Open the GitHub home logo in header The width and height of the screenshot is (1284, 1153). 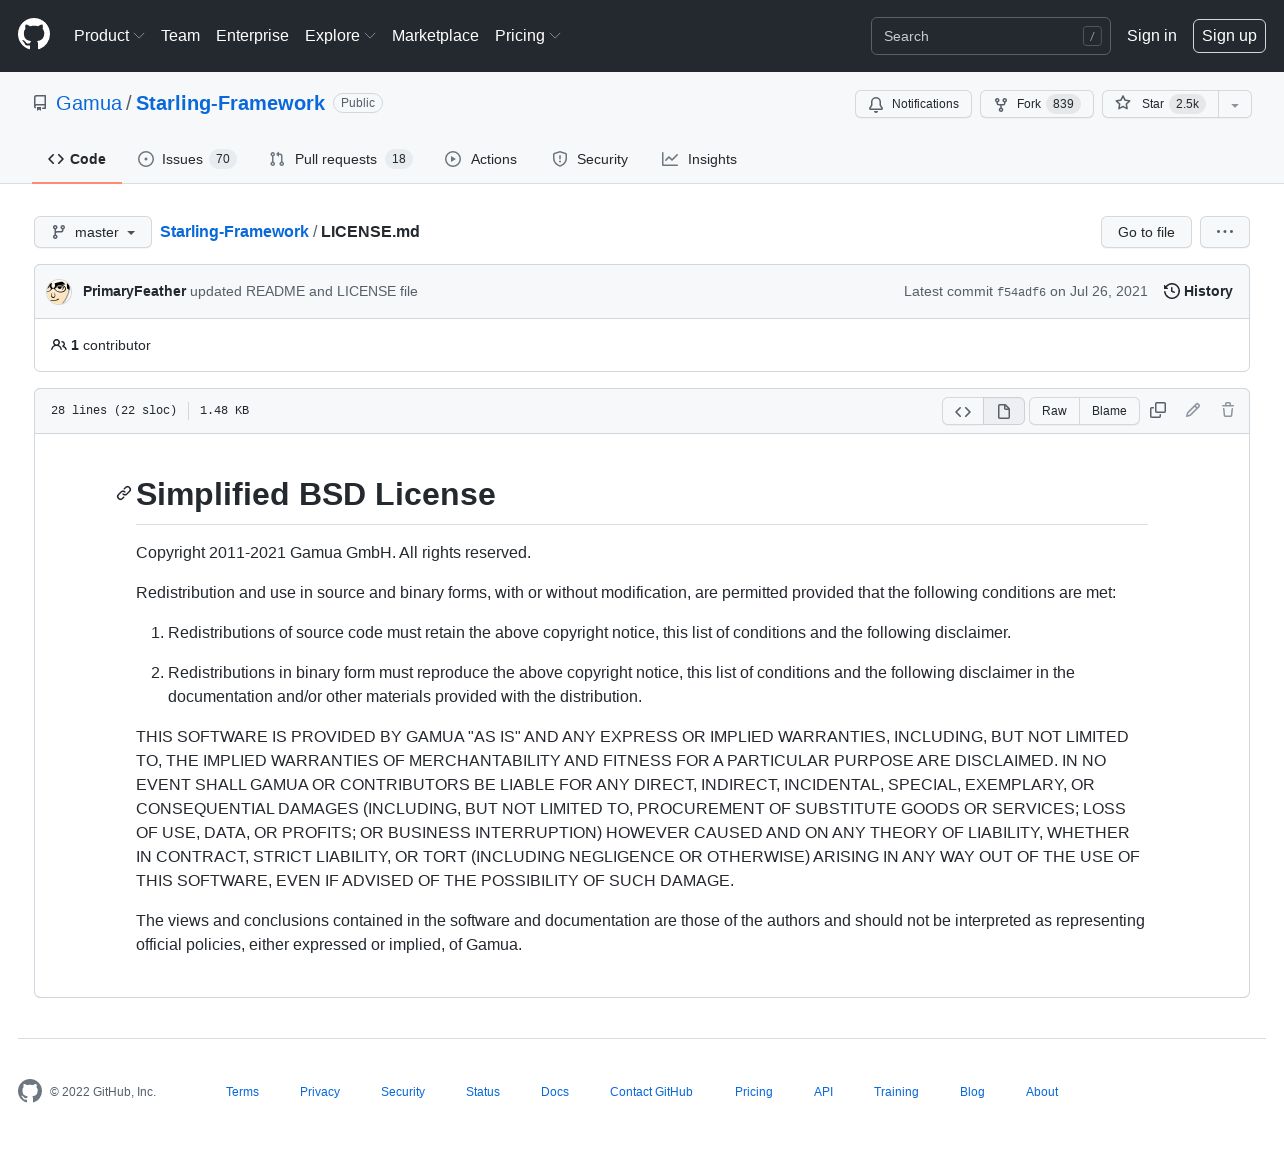34,35
